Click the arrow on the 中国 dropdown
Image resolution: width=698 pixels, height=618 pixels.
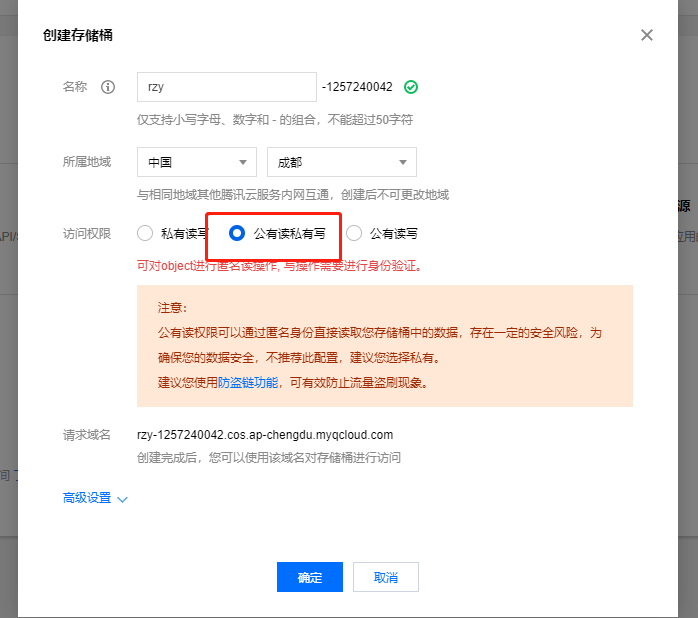[x=242, y=162]
